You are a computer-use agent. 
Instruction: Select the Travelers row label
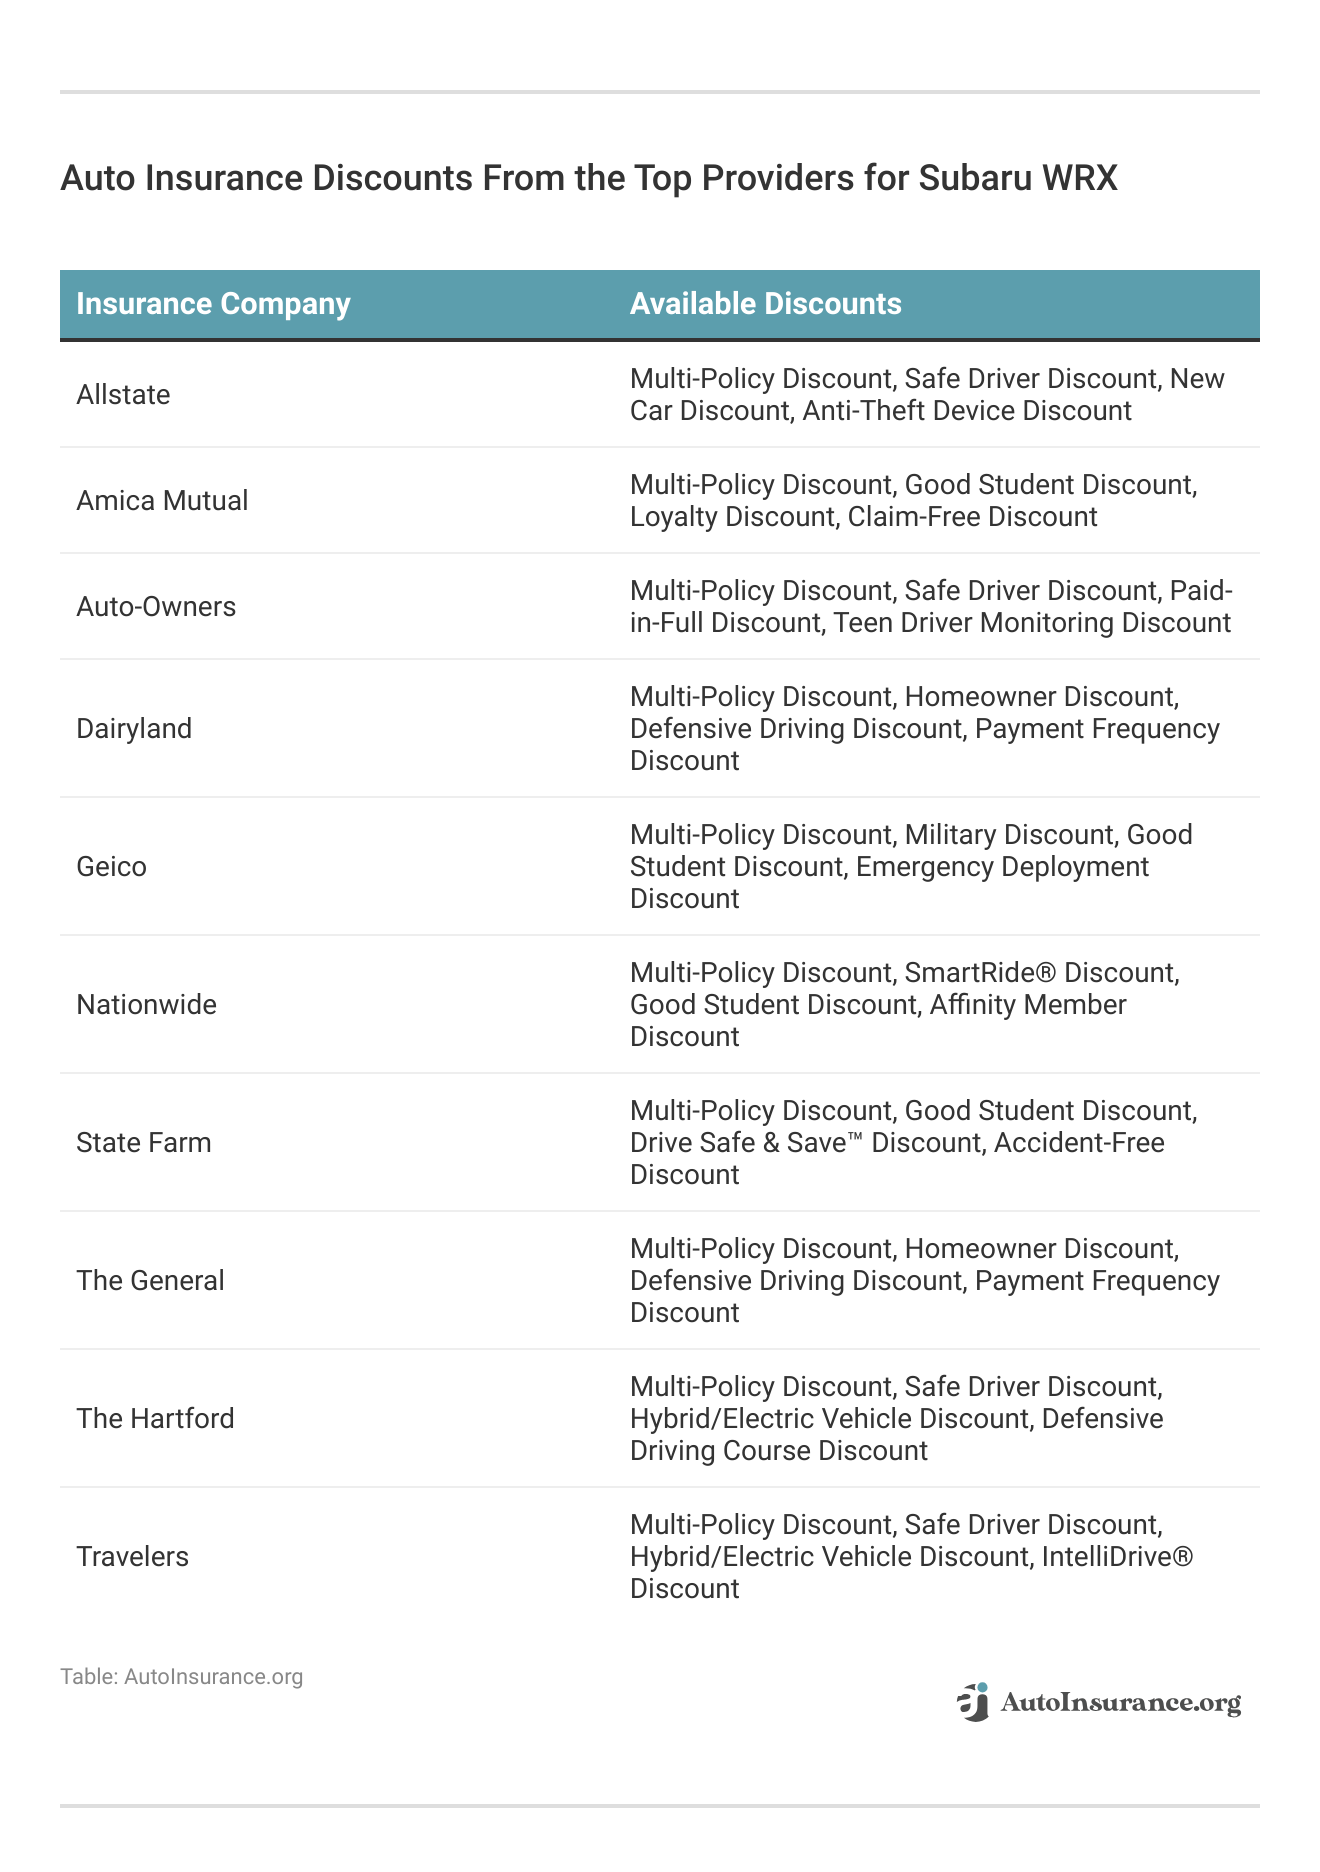pyautogui.click(x=132, y=1557)
